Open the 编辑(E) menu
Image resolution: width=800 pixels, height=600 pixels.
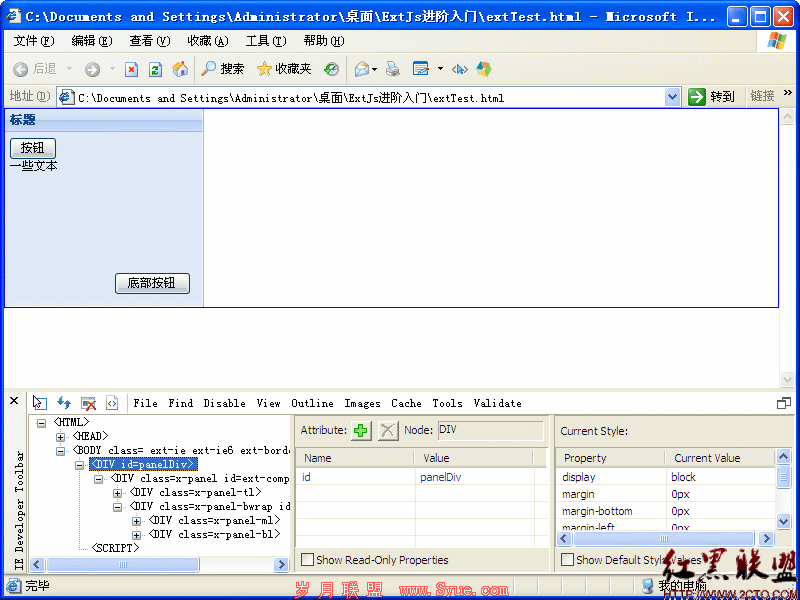92,41
